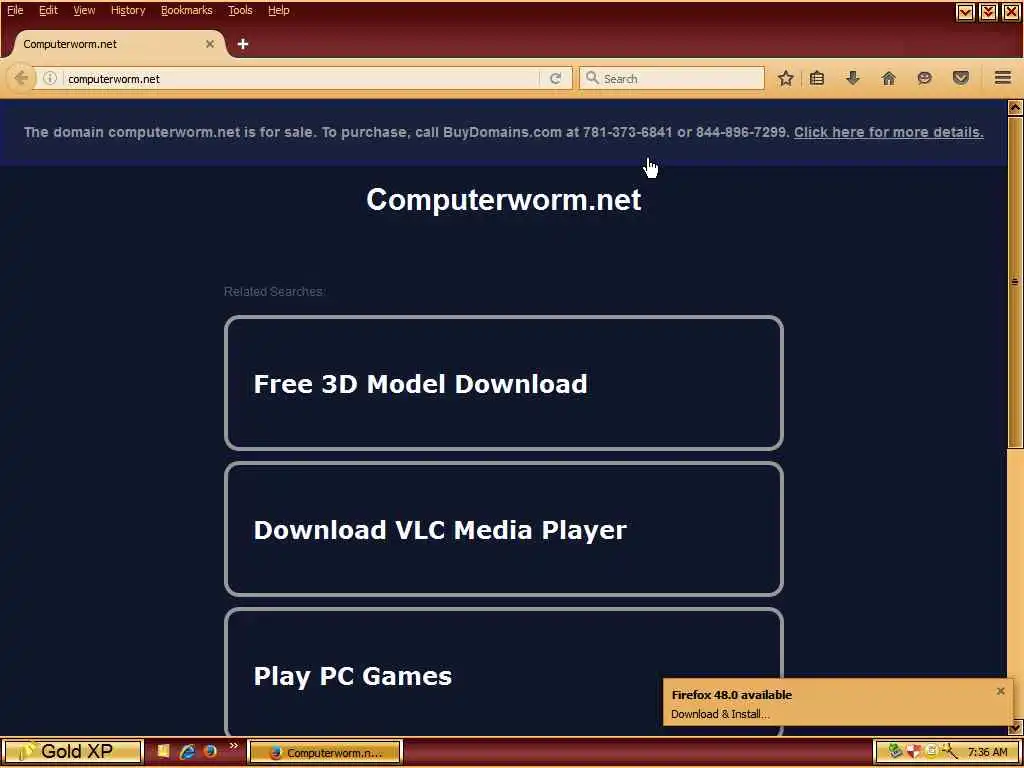
Task: Open the View menu
Action: click(84, 10)
